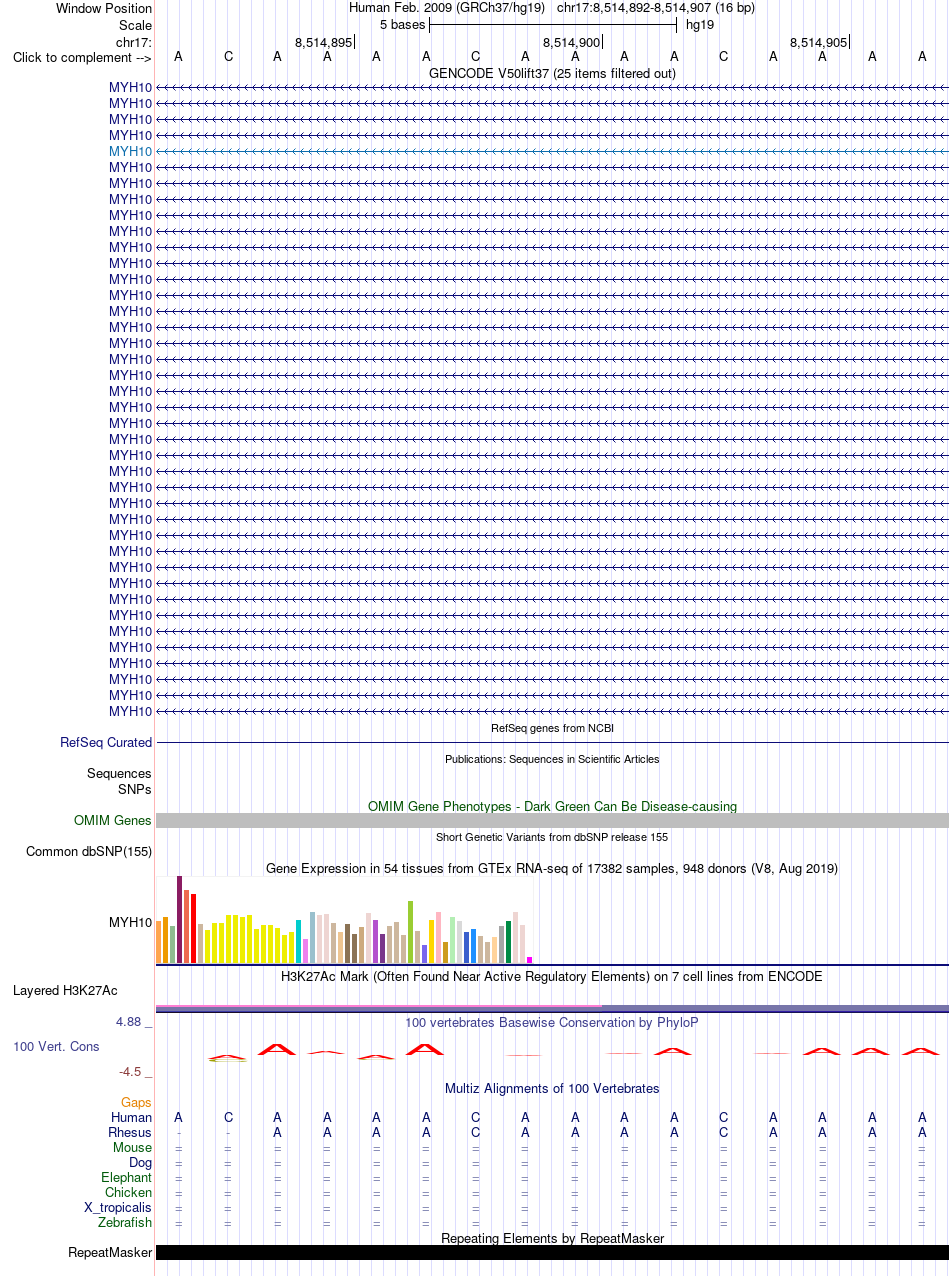Click the 'RefSeq Curated' track label

pyautogui.click(x=106, y=743)
